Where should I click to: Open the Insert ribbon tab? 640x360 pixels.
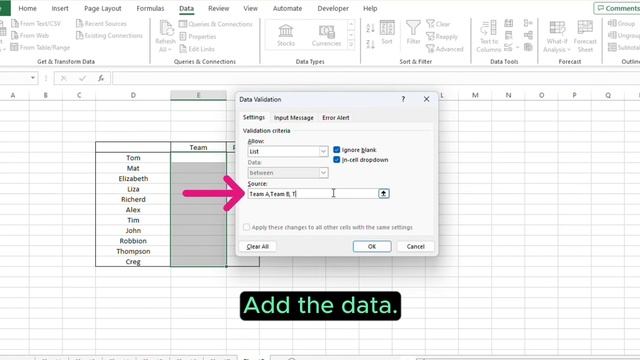pos(60,8)
